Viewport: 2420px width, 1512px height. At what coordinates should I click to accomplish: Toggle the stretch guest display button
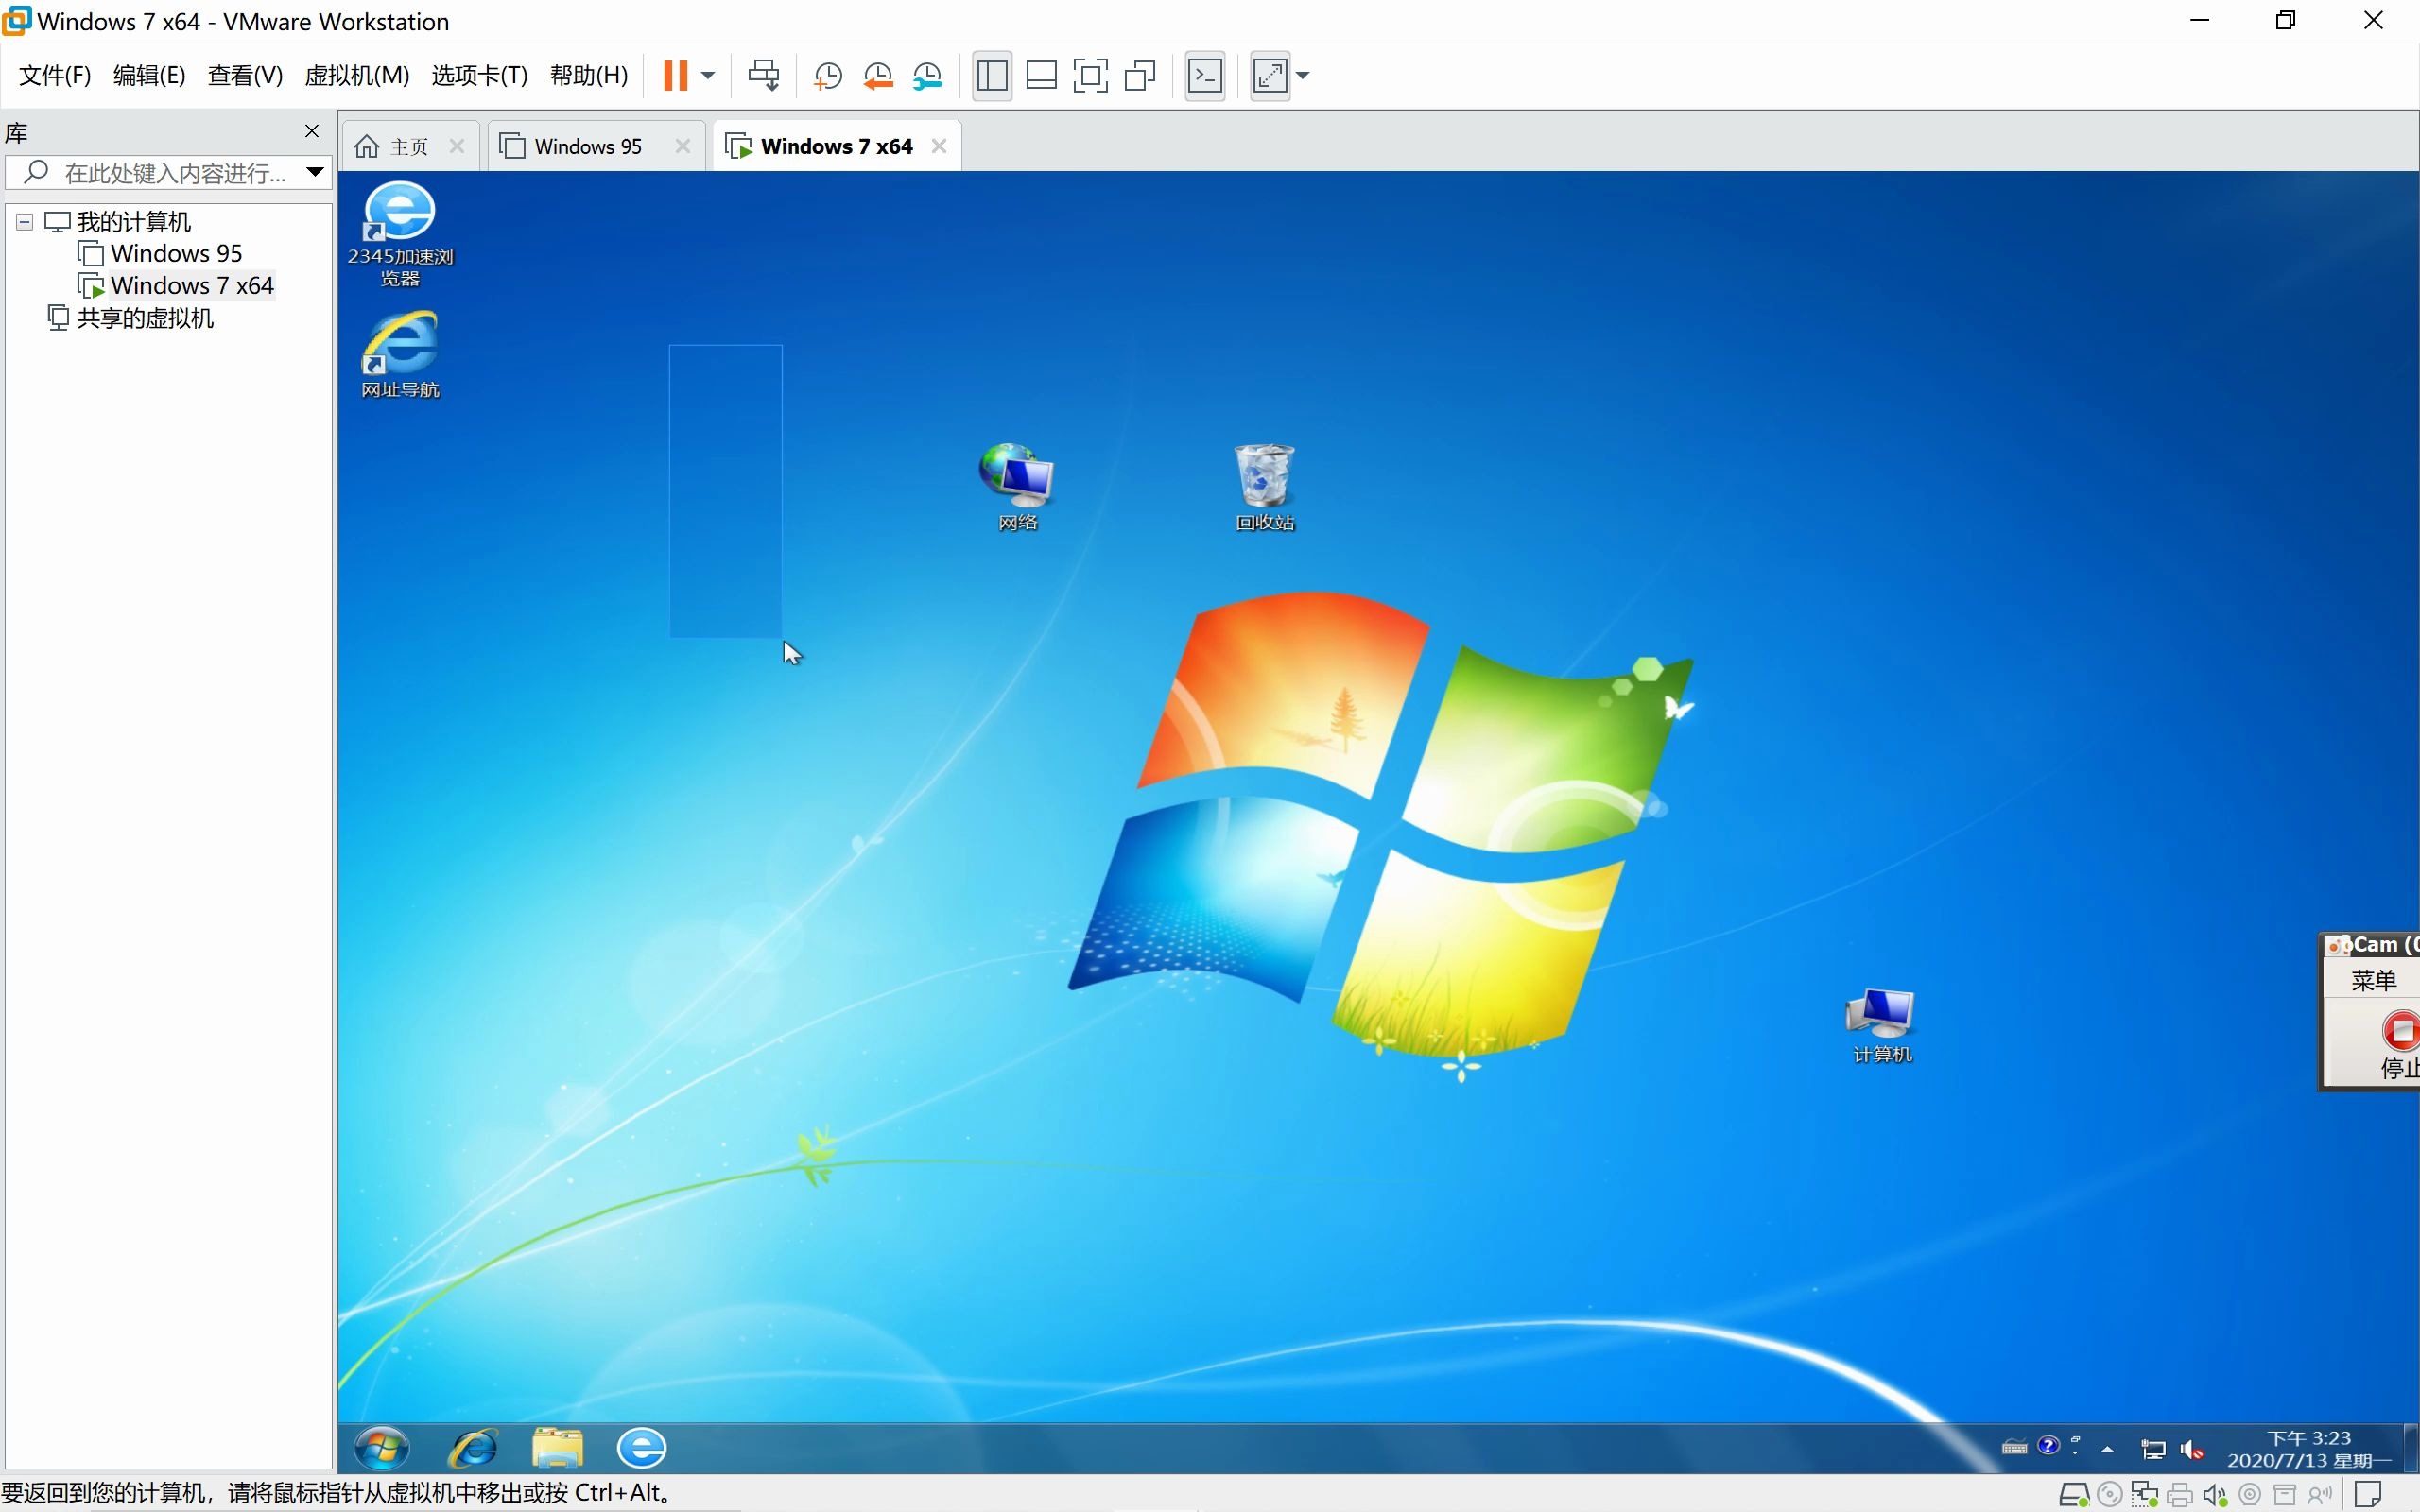tap(1270, 75)
